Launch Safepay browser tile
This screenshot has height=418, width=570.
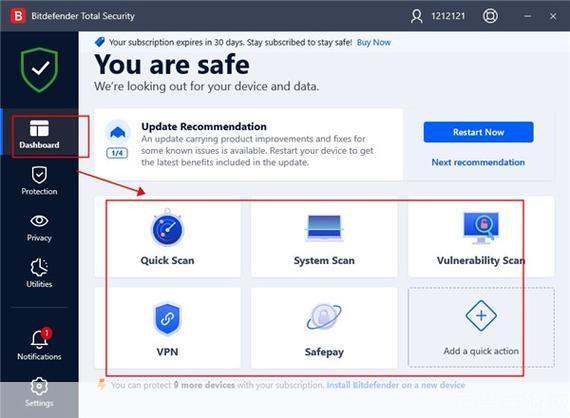tap(324, 328)
